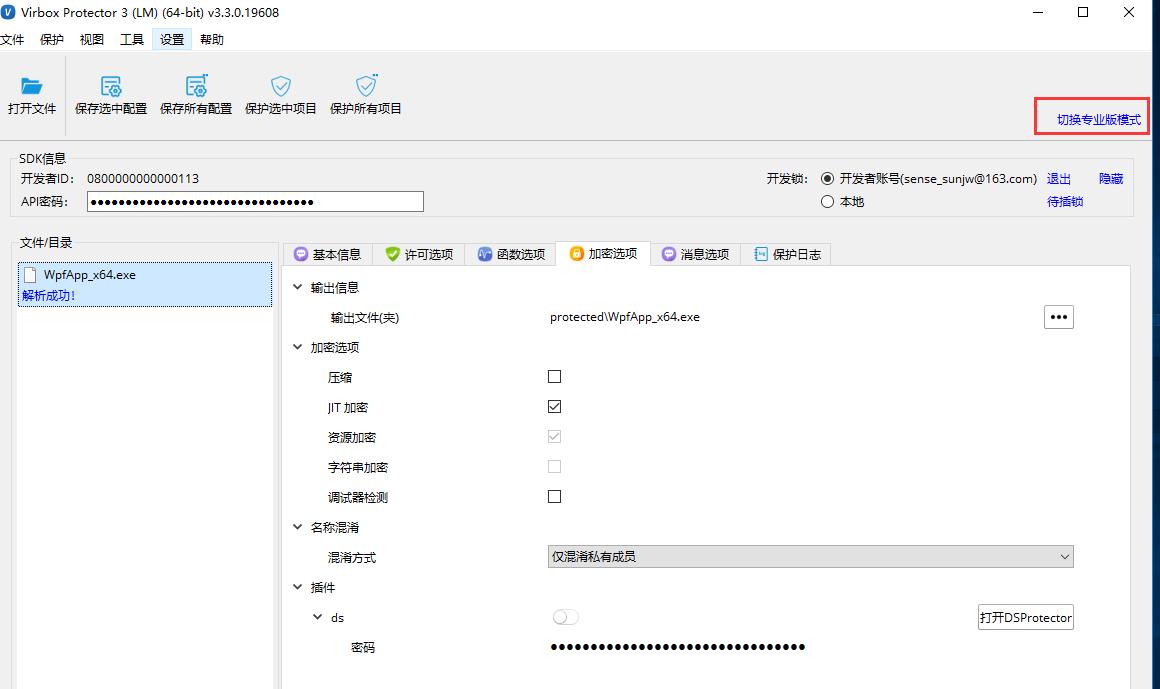
Task: Open the 设置 menu
Action: 172,39
